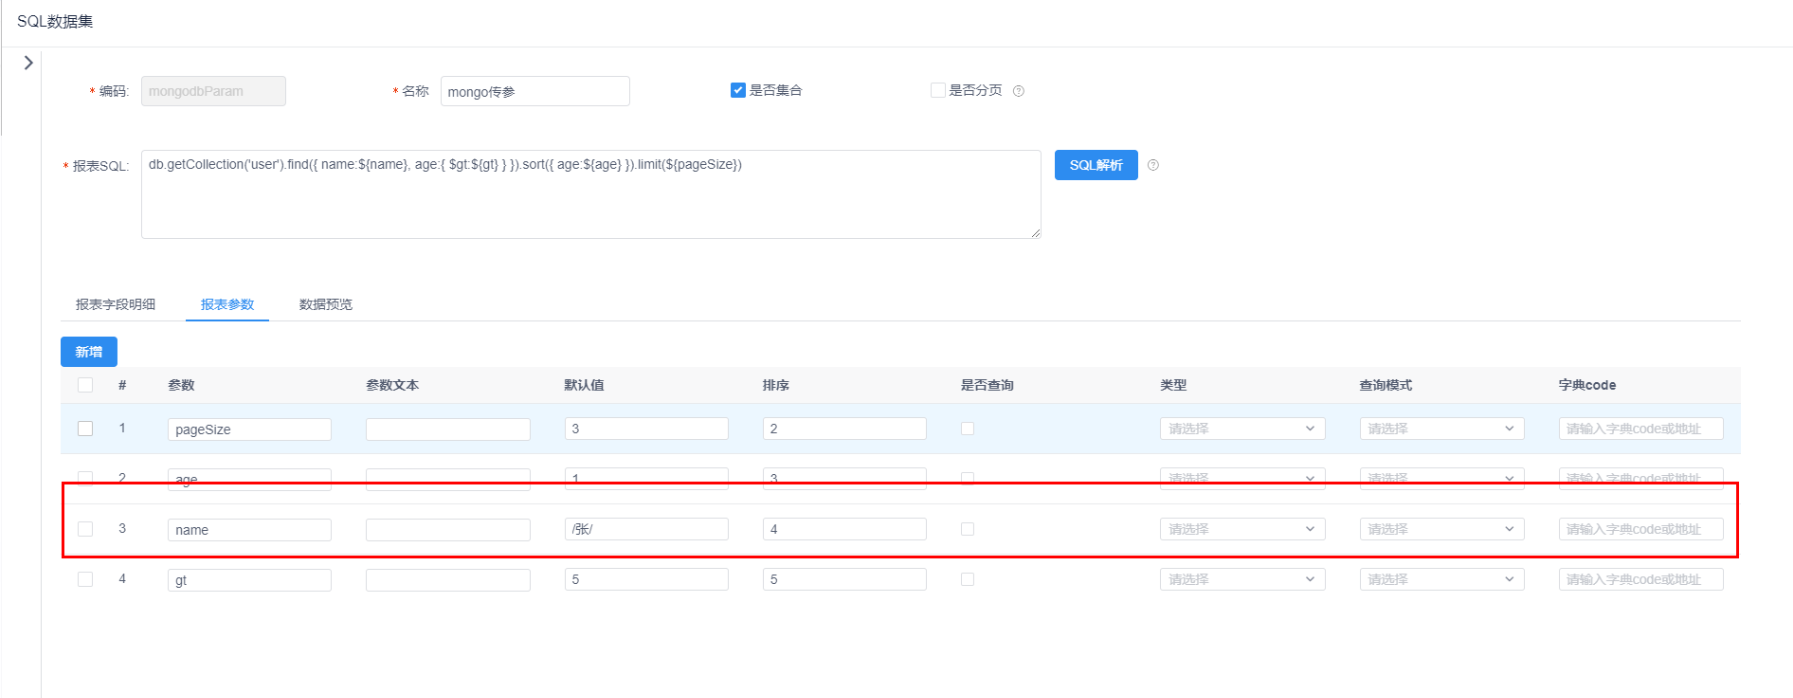Toggle the select-all checkbox in table header
The height and width of the screenshot is (698, 1793).
point(85,385)
